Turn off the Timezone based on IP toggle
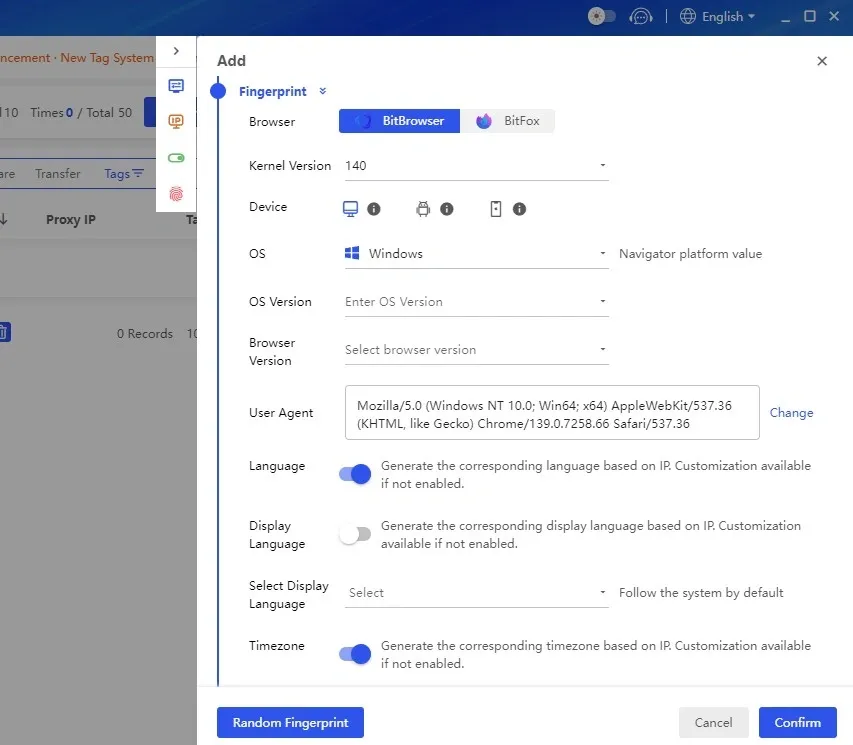This screenshot has height=745, width=853. coord(355,654)
